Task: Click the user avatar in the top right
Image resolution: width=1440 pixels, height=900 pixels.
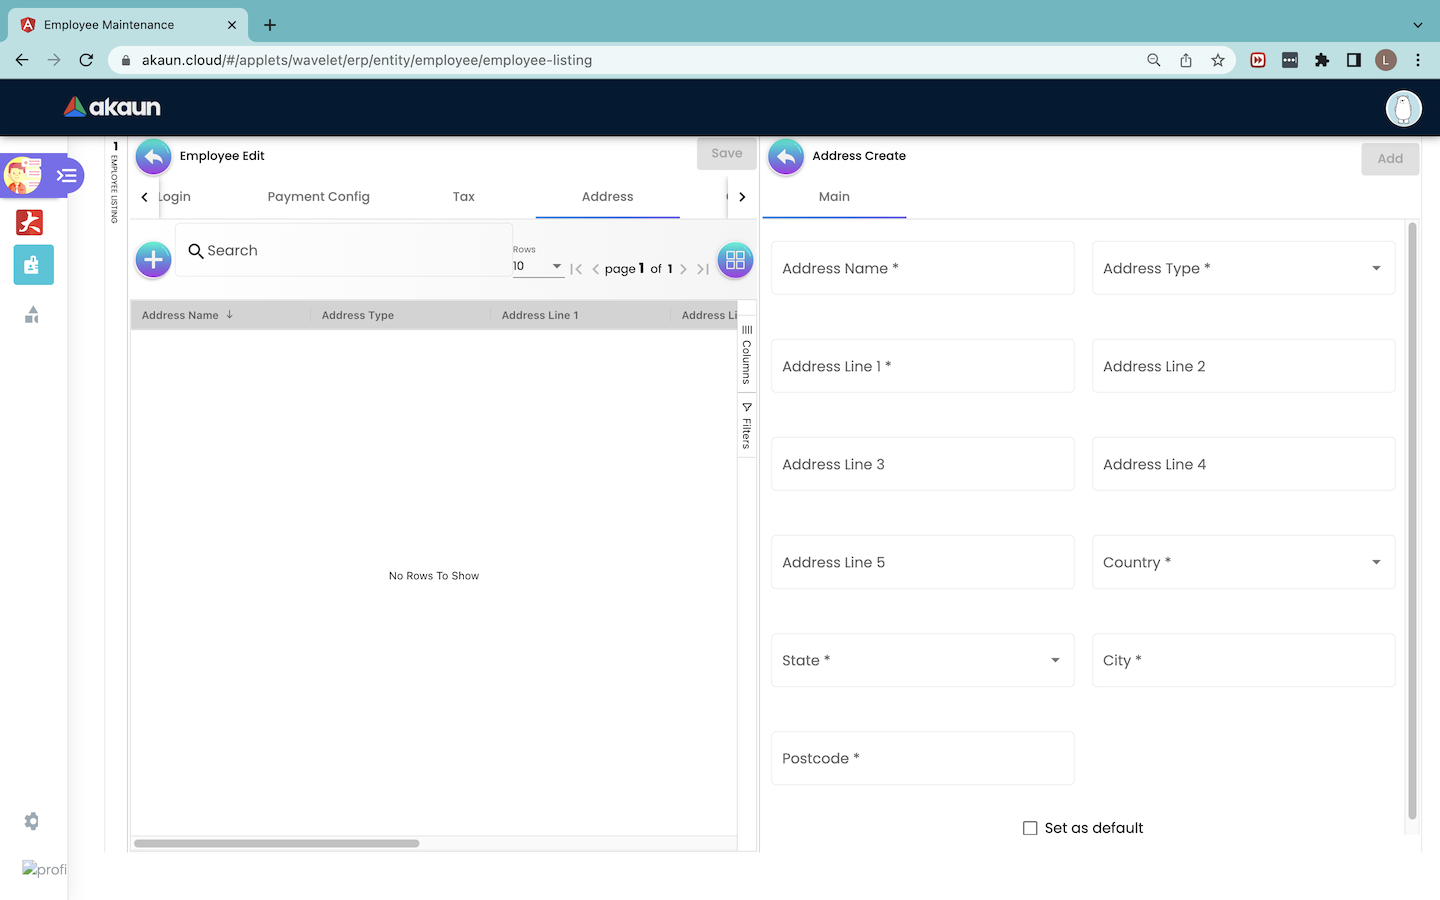Action: pos(1403,108)
